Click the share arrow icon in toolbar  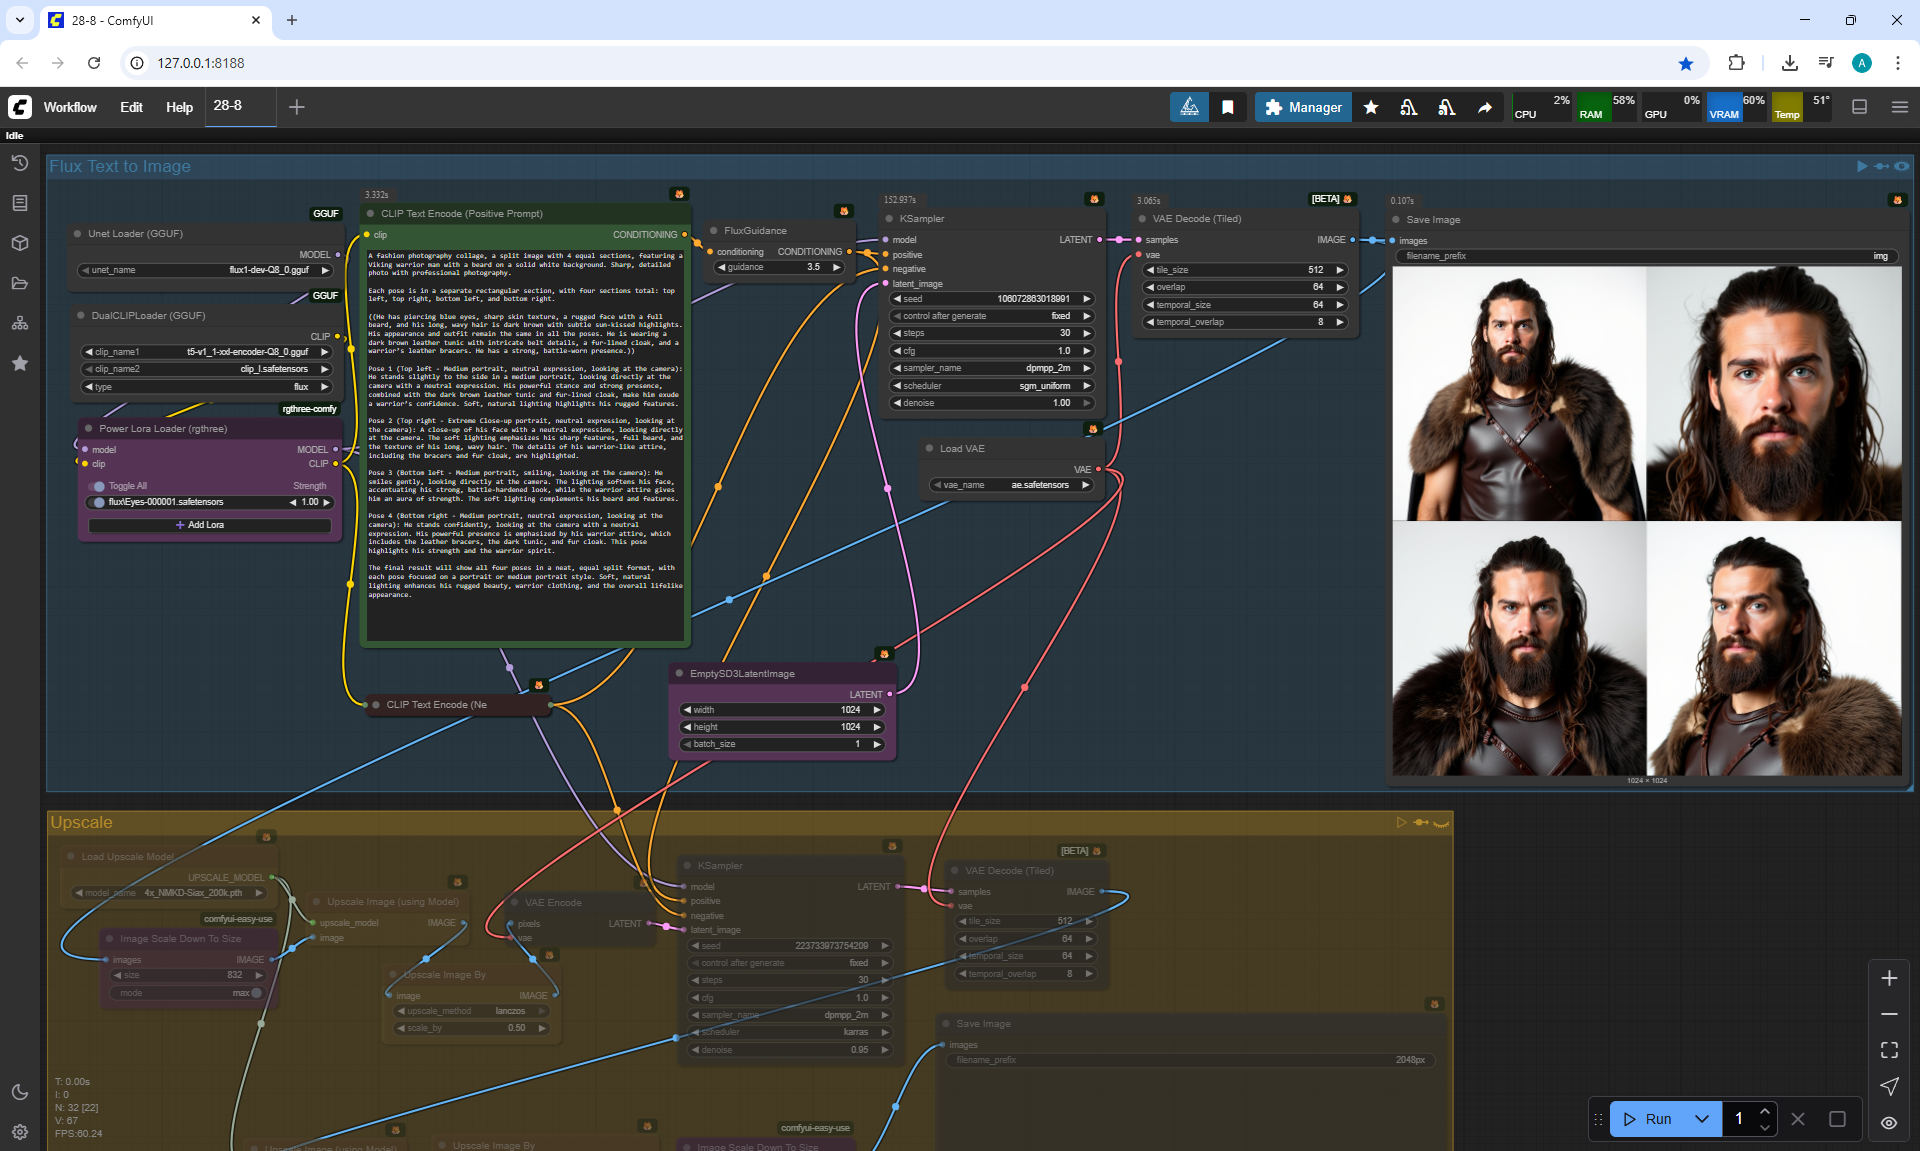(1485, 107)
